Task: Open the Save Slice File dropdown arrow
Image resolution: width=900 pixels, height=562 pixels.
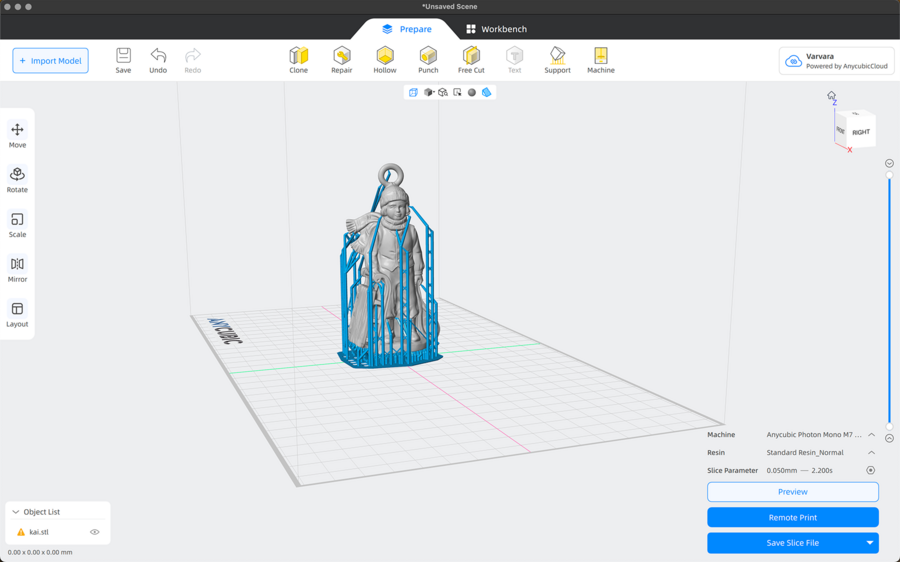Action: [x=869, y=543]
